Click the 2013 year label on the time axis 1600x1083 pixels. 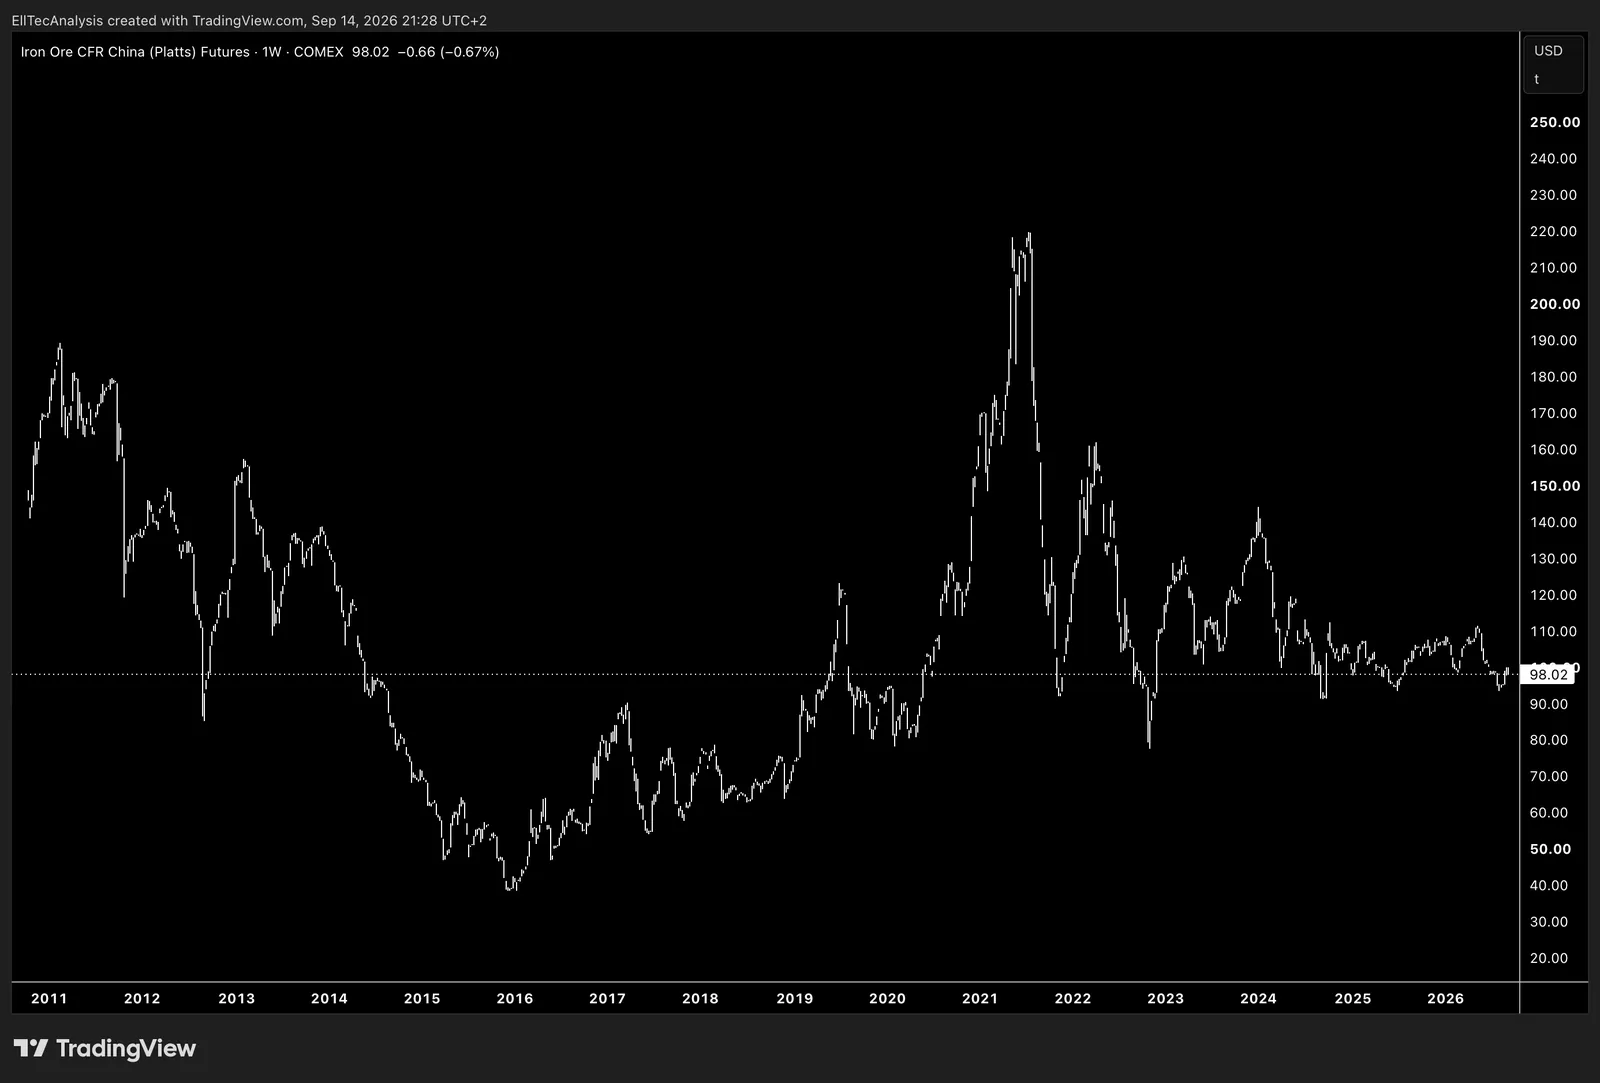click(236, 998)
